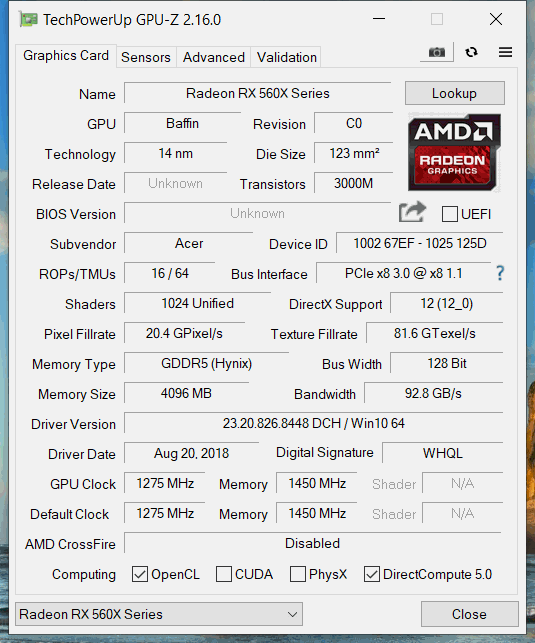
Task: Click the Device ID field 1002 67EF
Action: point(420,243)
